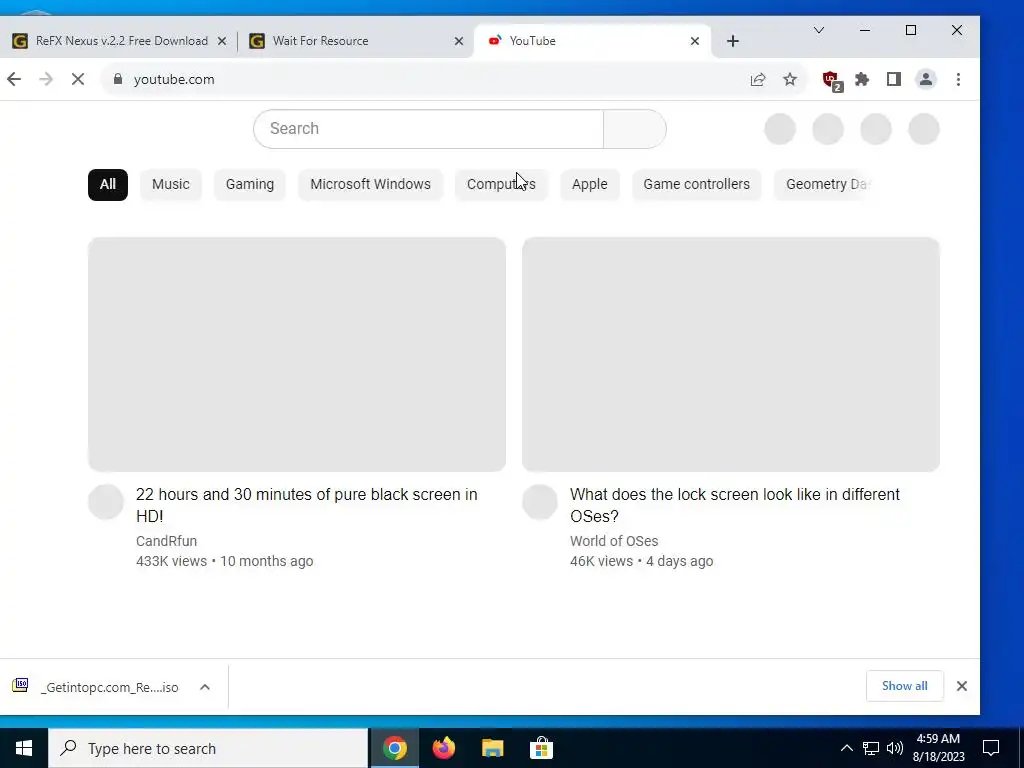The image size is (1024, 768).
Task: Click Show all downloads
Action: 904,686
